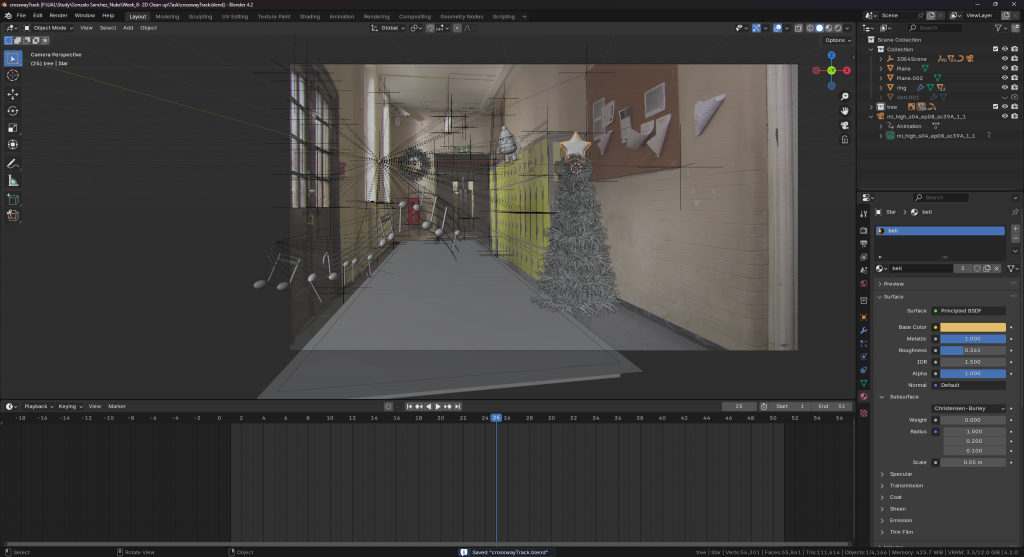Image resolution: width=1024 pixels, height=557 pixels.
Task: Expand the 3DE4Scene tree item
Action: click(881, 59)
